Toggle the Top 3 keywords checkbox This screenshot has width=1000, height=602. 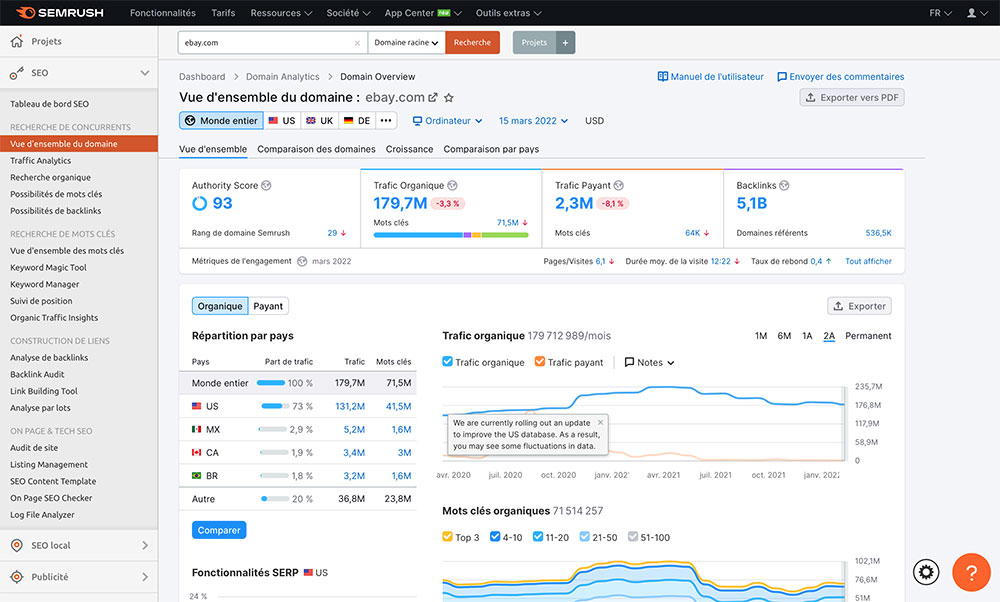[448, 536]
